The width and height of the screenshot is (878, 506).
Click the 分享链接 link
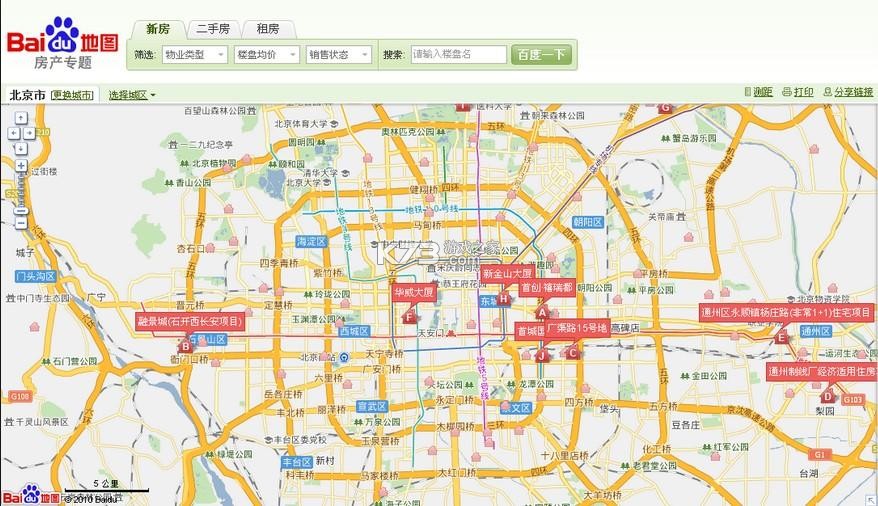point(853,92)
